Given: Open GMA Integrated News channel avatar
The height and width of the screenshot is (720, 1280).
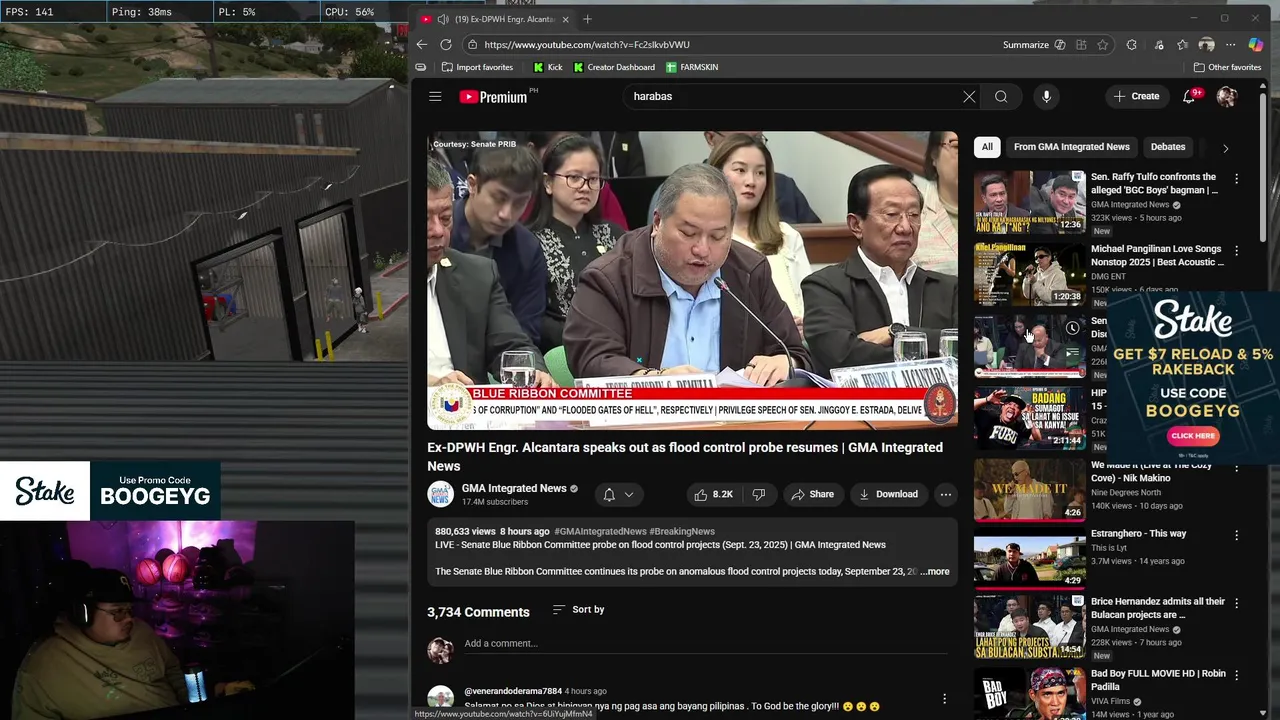Looking at the screenshot, I should point(440,494).
